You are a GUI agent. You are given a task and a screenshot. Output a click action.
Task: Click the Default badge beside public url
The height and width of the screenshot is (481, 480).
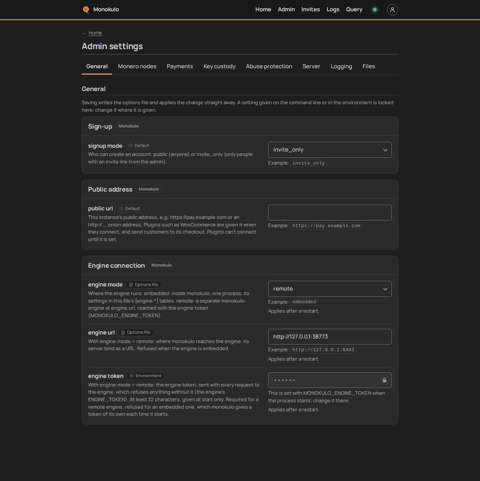[130, 208]
